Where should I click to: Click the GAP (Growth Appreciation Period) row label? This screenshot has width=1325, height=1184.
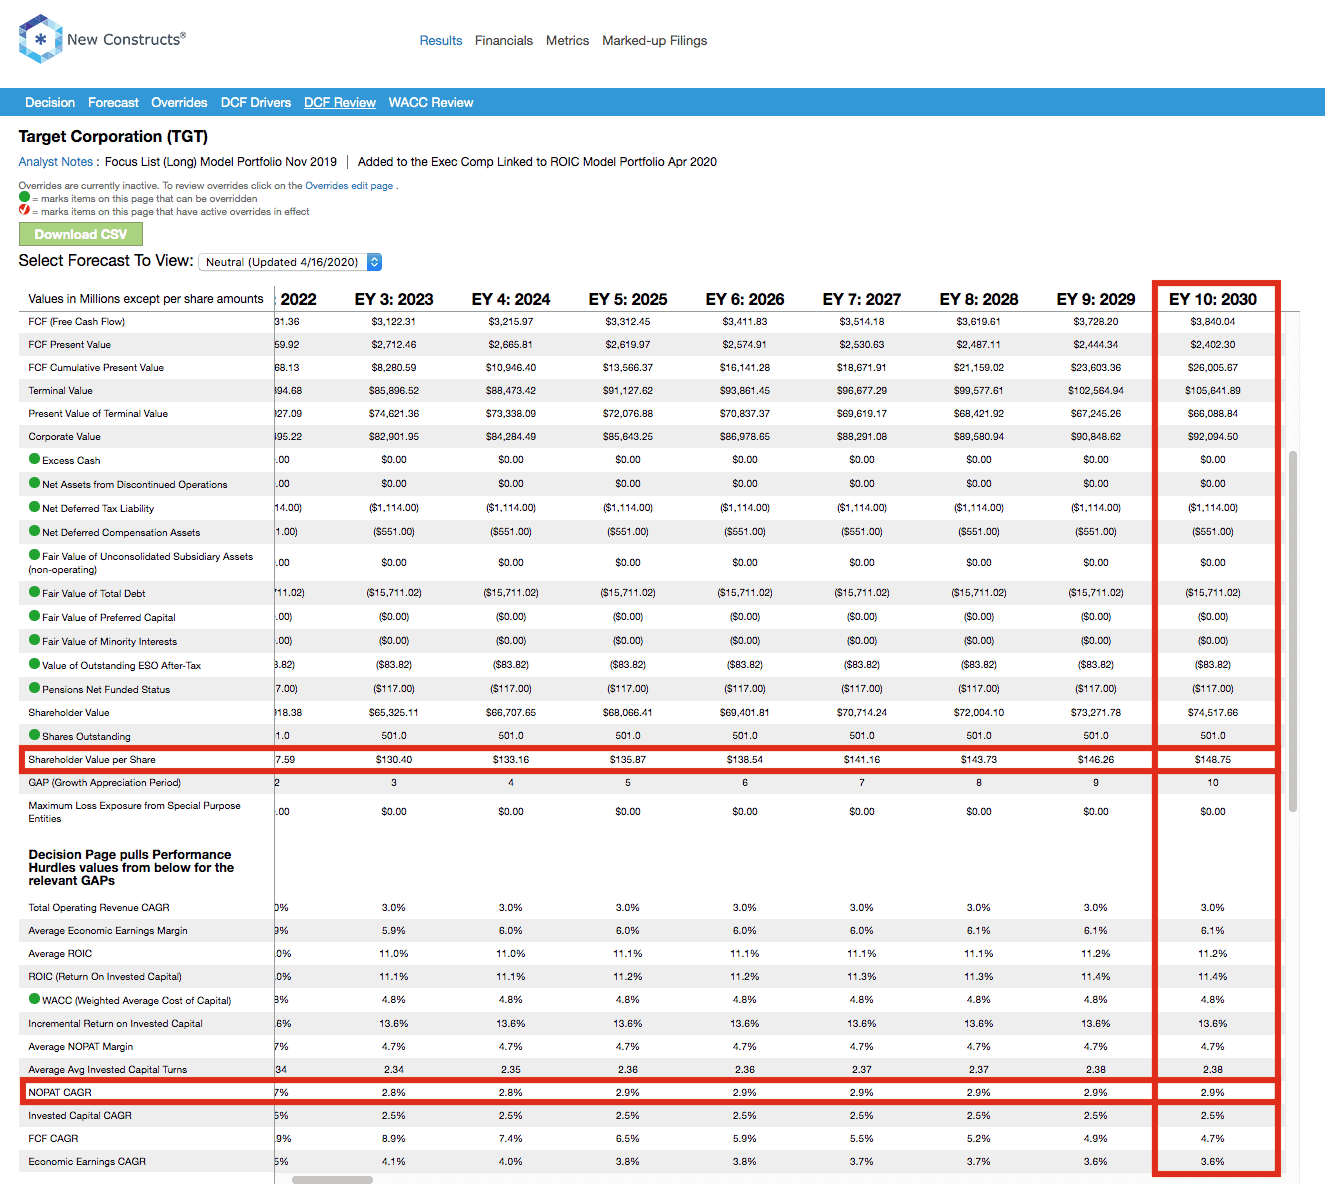105,783
